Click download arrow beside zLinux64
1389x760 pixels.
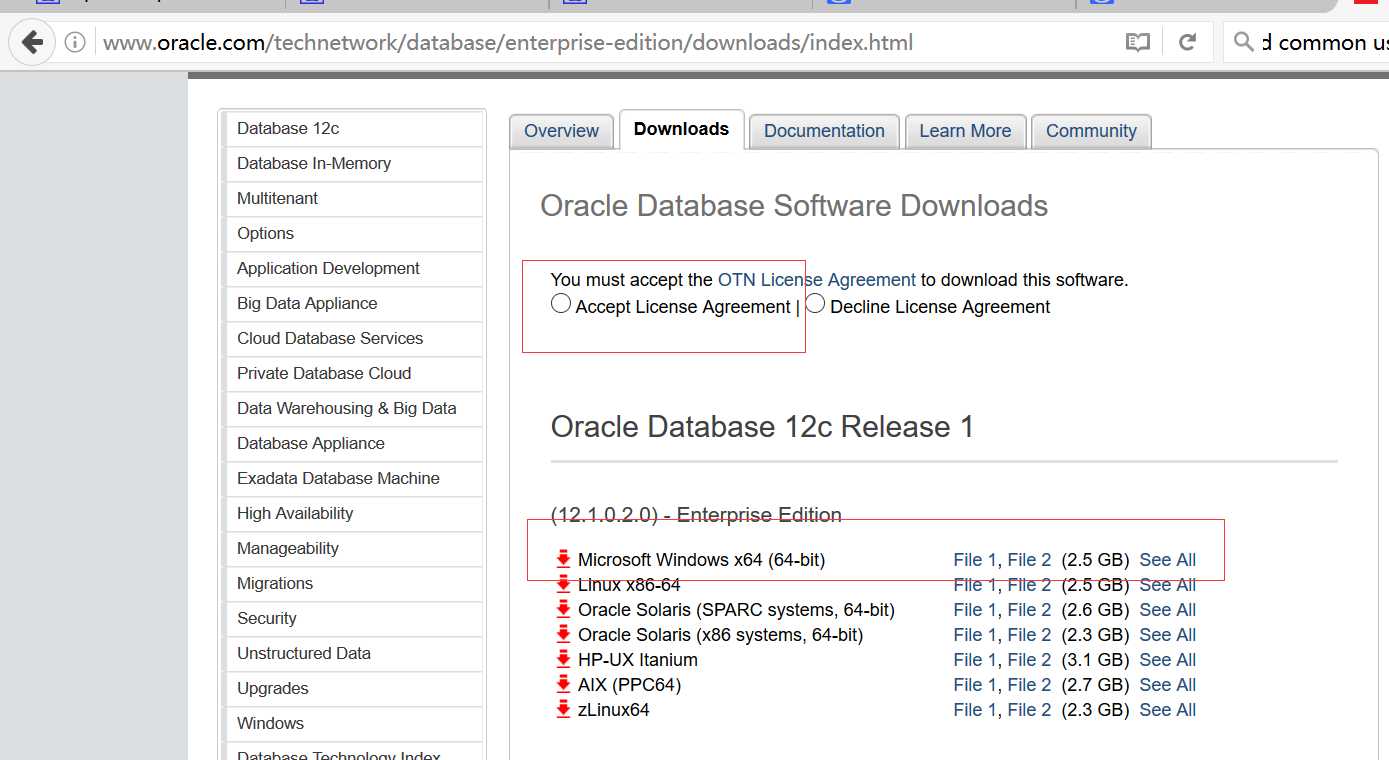(x=564, y=710)
